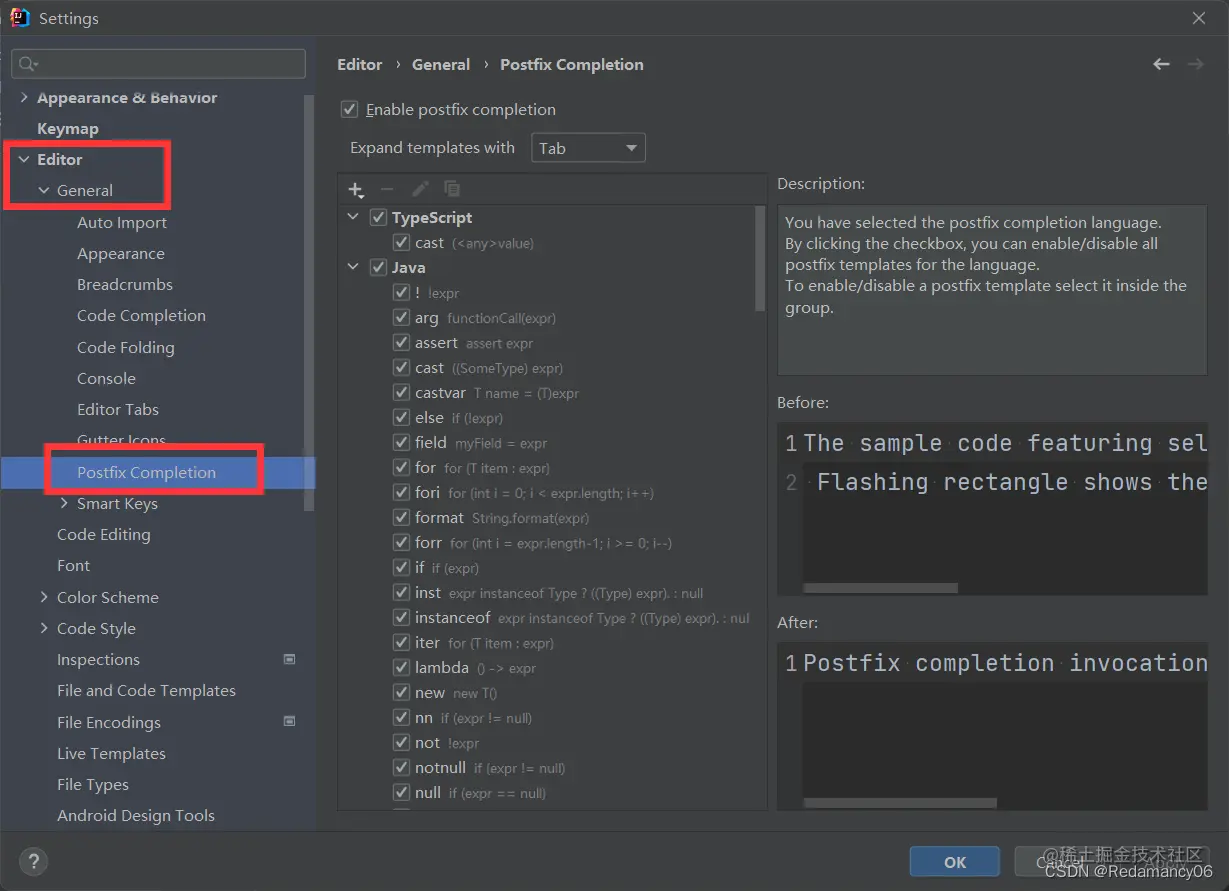Open the Keymap settings page

(x=68, y=128)
